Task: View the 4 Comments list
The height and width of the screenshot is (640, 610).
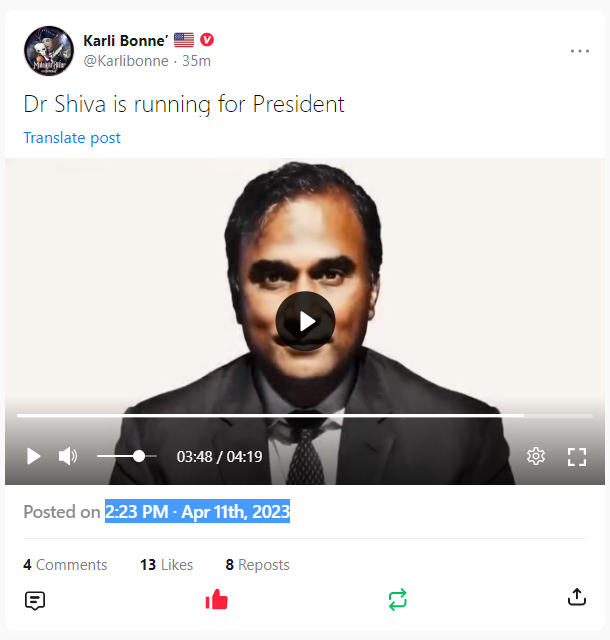Action: [x=65, y=565]
